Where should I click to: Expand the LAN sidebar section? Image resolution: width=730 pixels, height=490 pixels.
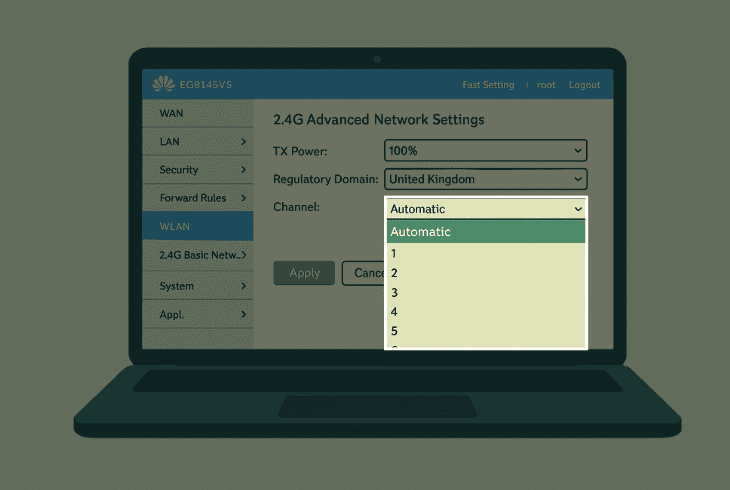click(x=197, y=142)
